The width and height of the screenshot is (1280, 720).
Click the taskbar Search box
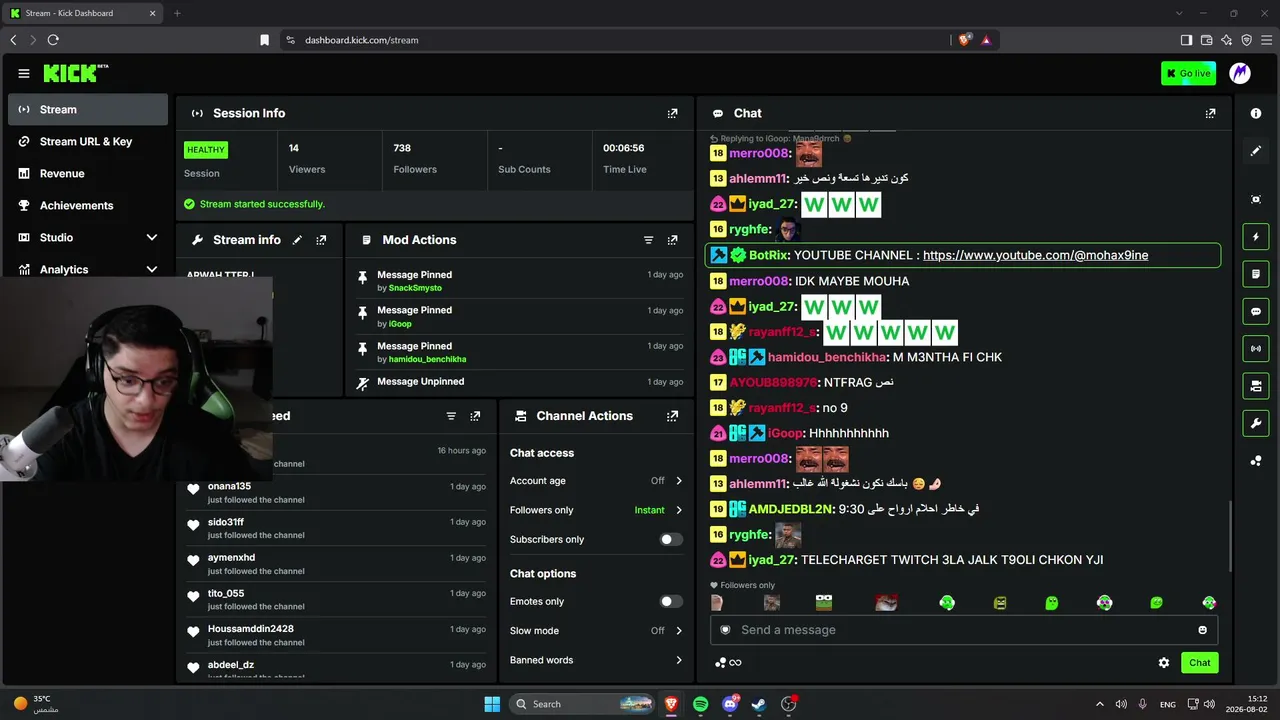pyautogui.click(x=584, y=704)
